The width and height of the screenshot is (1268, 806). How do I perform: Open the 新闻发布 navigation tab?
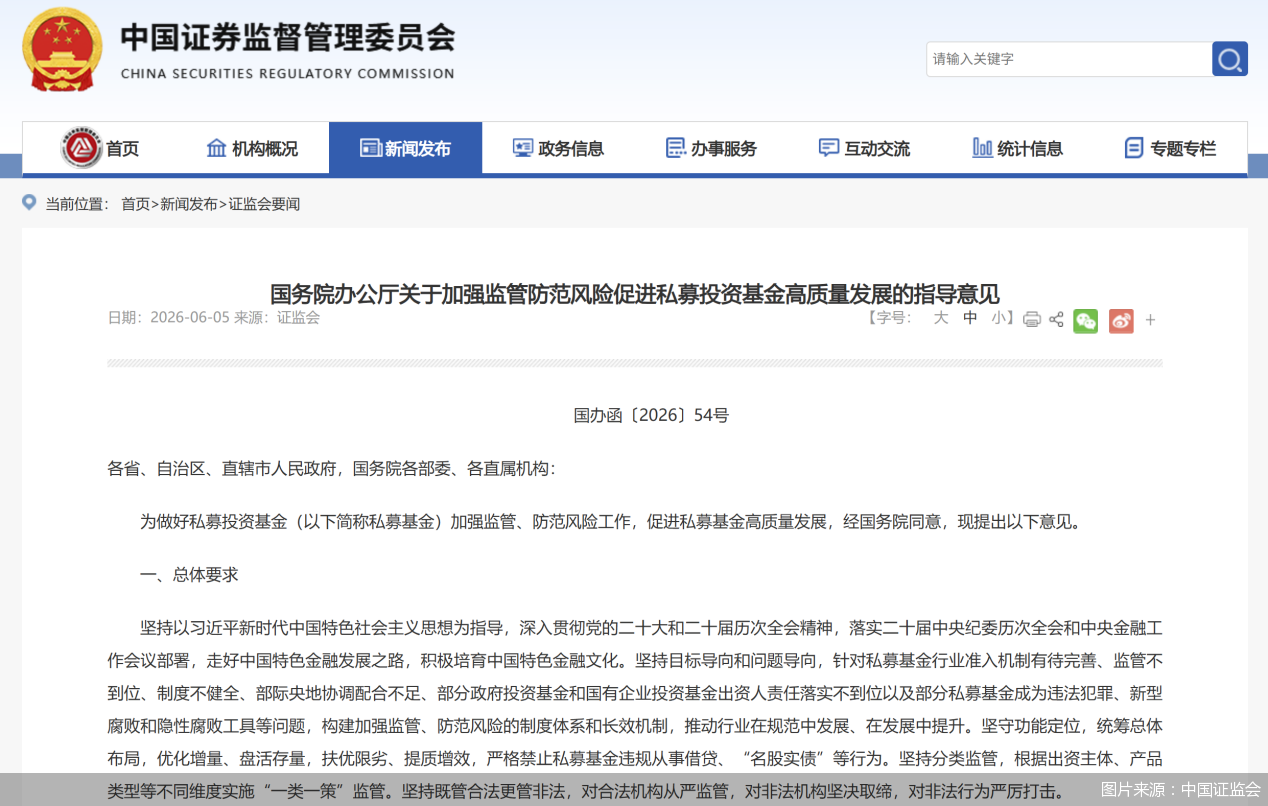(x=405, y=148)
